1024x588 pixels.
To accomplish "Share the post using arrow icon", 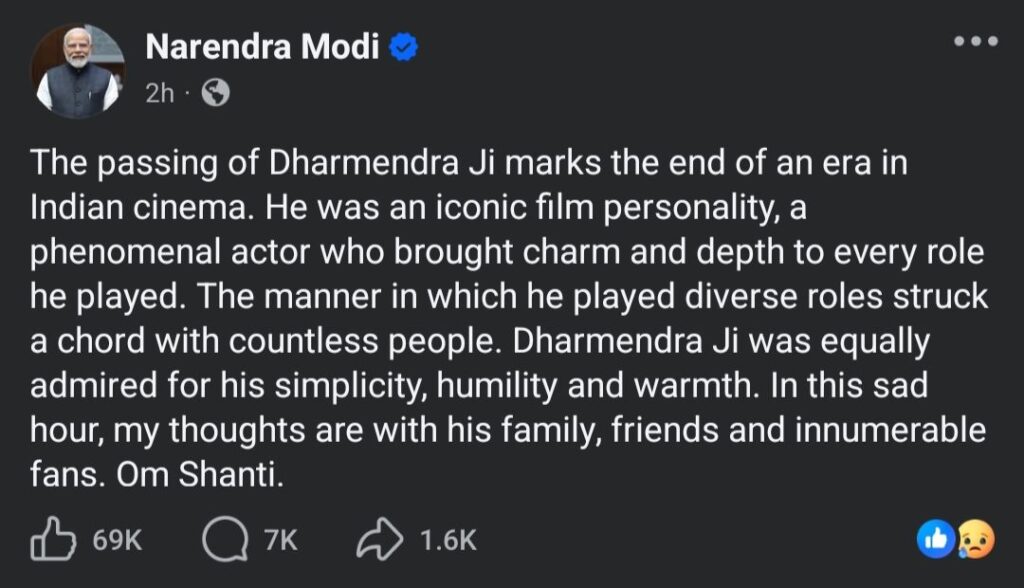I will (380, 541).
